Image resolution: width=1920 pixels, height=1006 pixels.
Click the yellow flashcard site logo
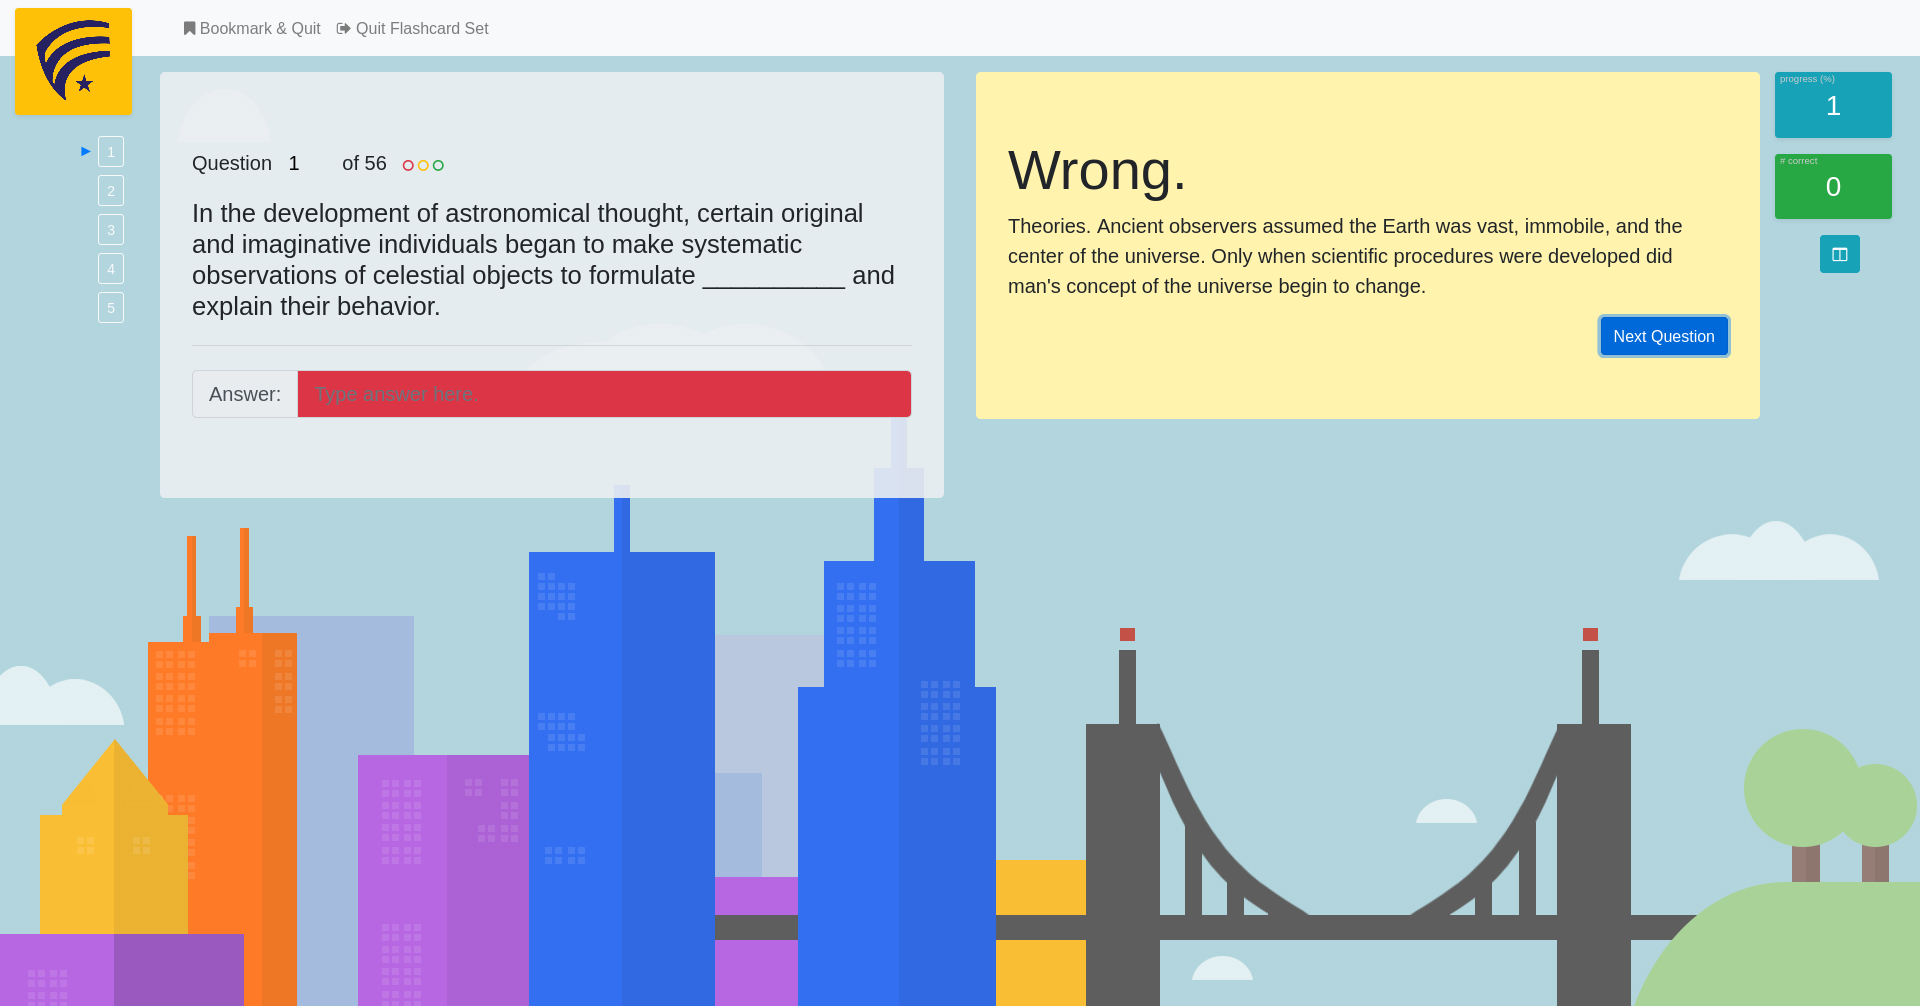(73, 62)
